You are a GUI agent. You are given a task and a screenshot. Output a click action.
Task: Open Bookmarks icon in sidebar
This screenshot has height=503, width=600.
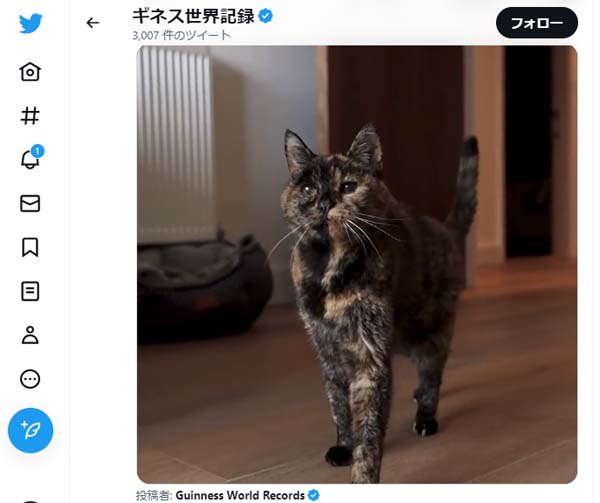tap(30, 247)
